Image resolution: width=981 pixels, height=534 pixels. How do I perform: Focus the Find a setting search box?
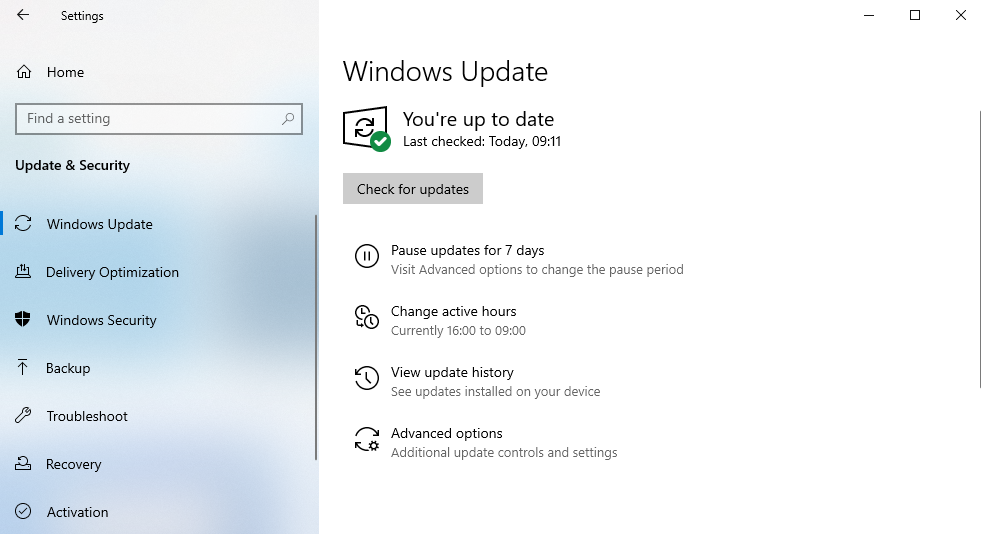tap(148, 119)
